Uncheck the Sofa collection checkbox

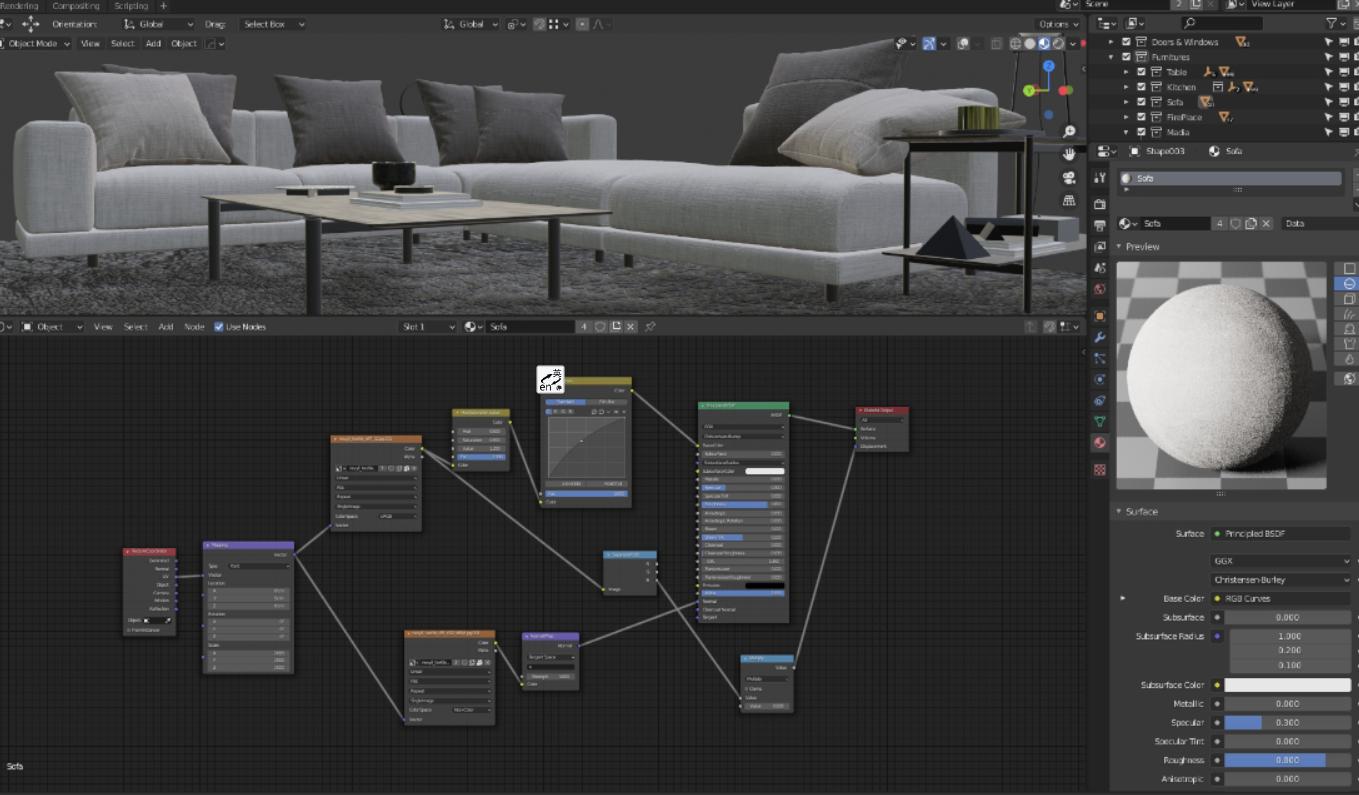[x=1141, y=102]
